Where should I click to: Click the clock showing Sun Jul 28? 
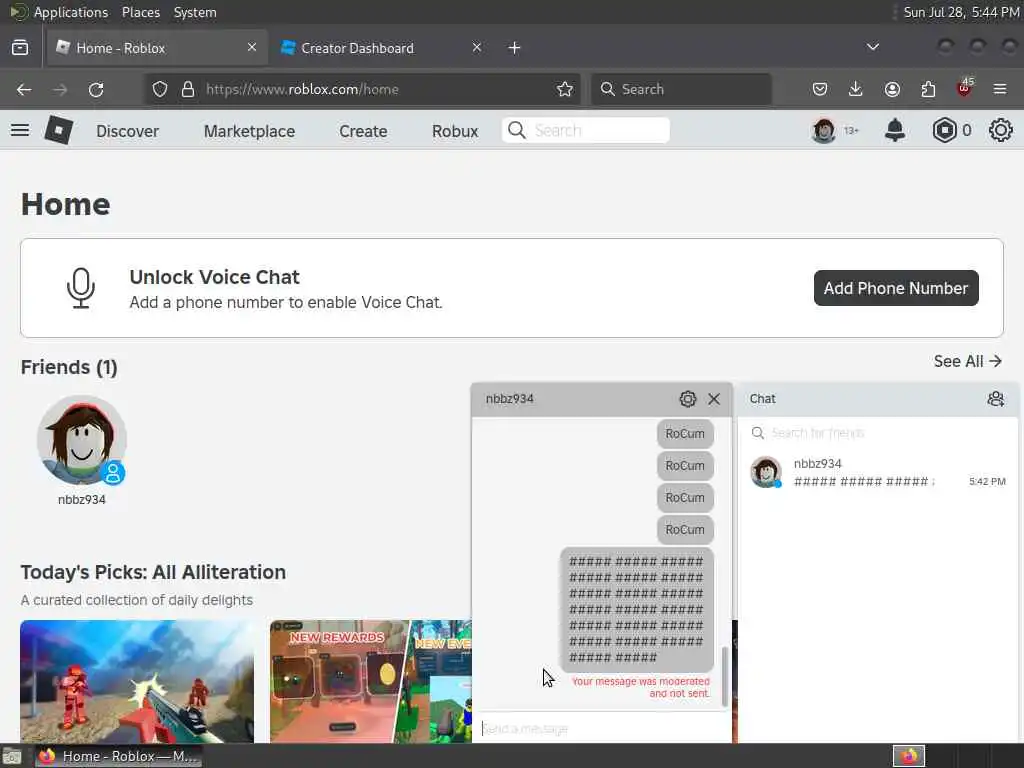[x=961, y=12]
